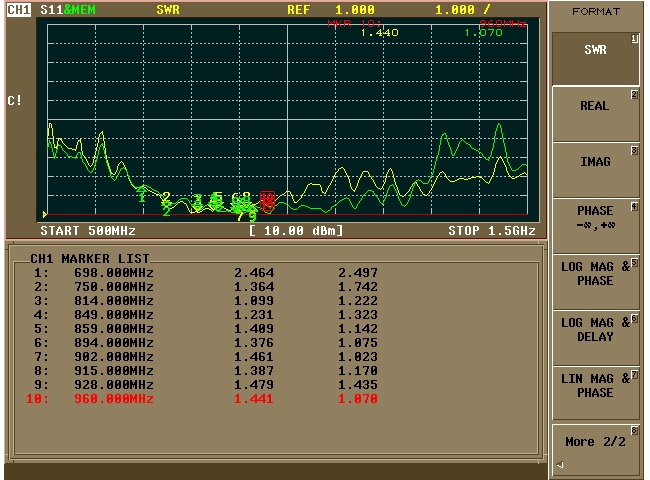Click red value 1.441 in marker list

[254, 399]
